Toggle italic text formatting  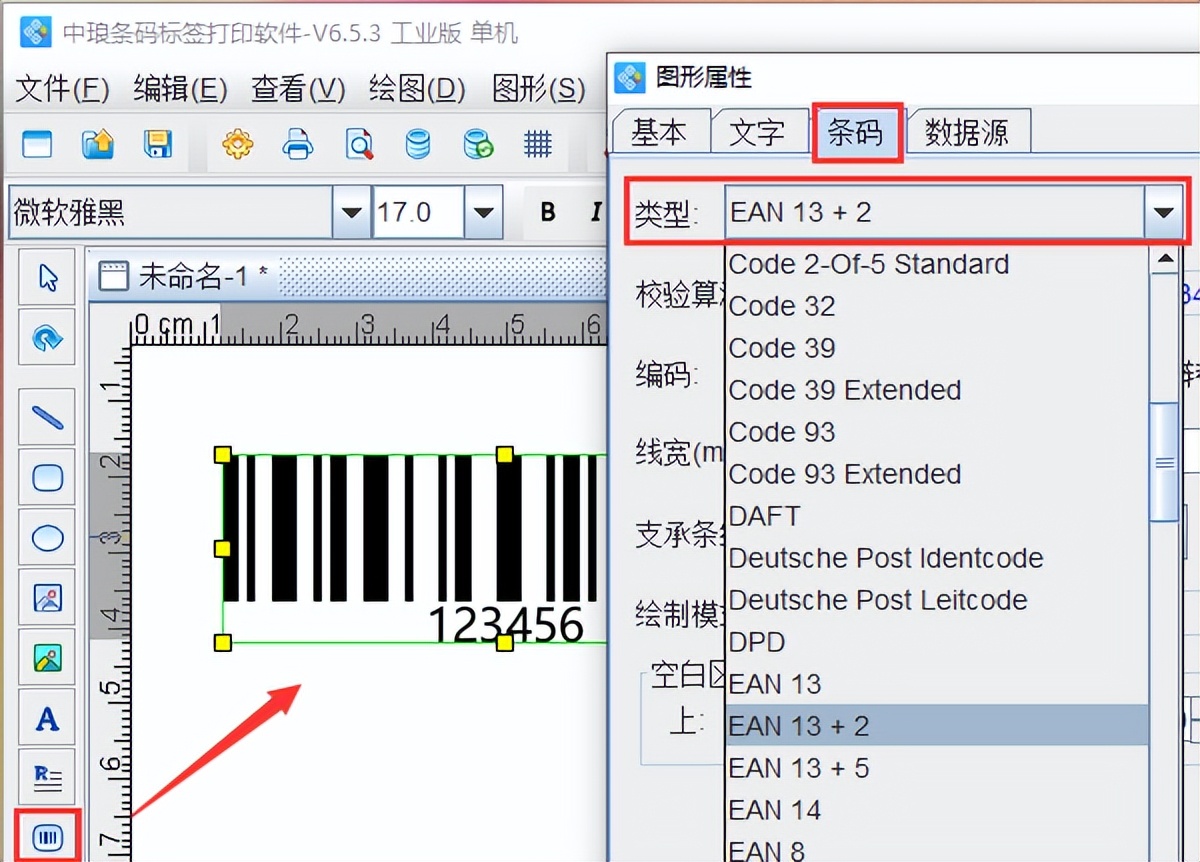pos(597,211)
